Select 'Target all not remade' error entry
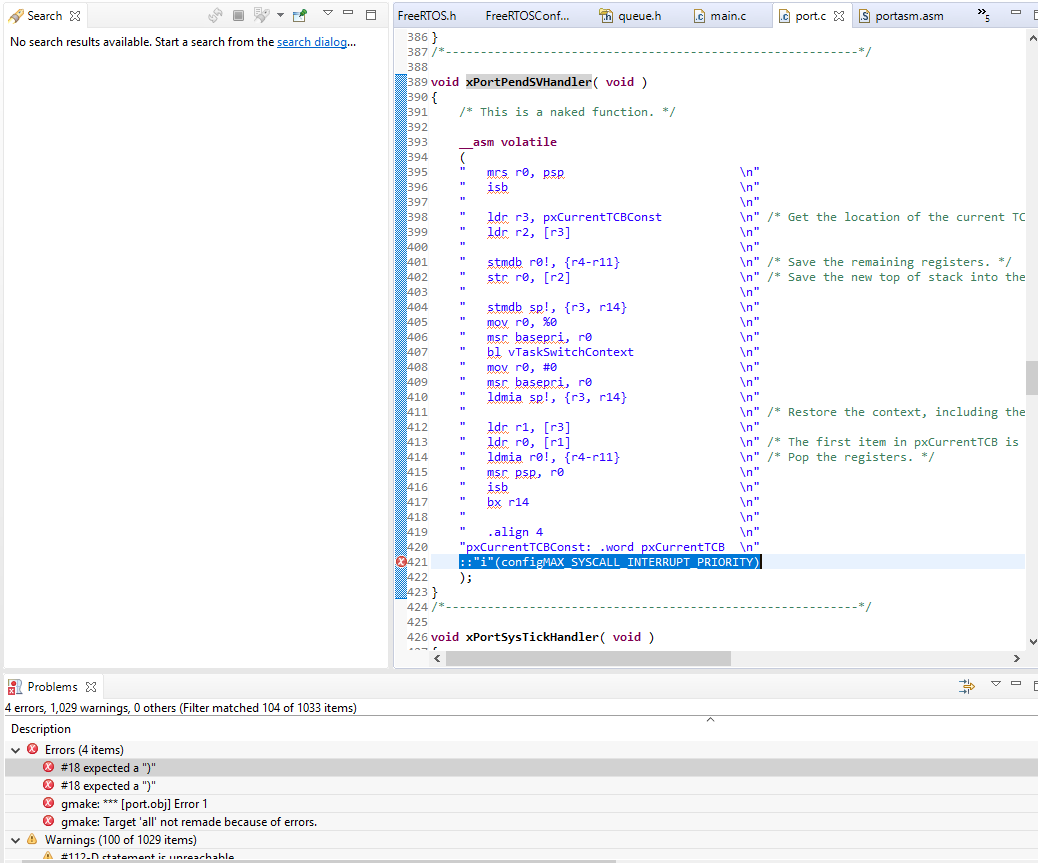Viewport: 1038px width, 863px height. pos(520,821)
